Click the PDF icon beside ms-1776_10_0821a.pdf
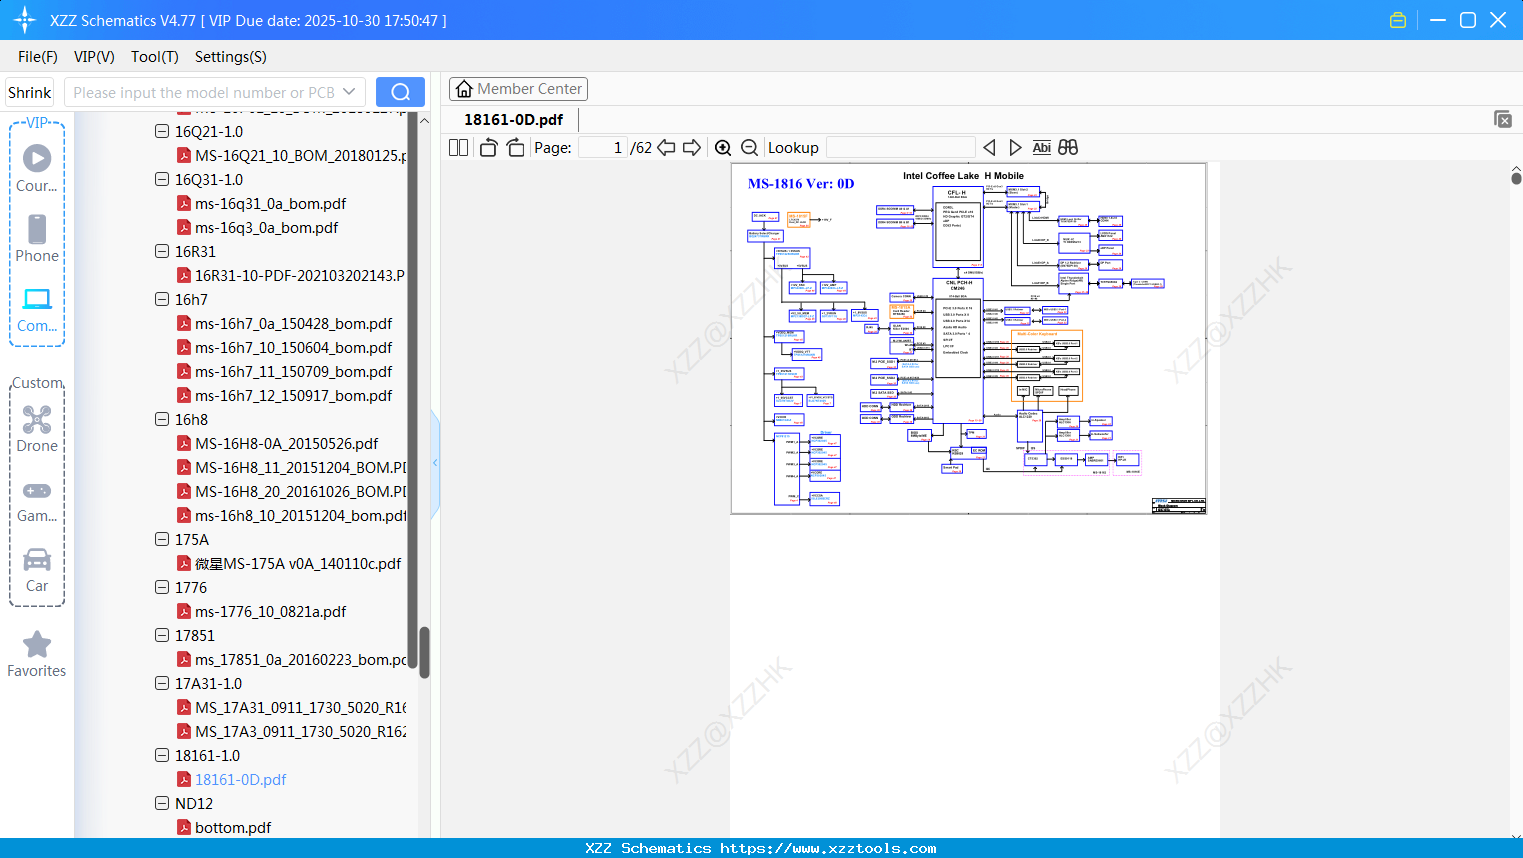The image size is (1523, 858). pyautogui.click(x=184, y=611)
